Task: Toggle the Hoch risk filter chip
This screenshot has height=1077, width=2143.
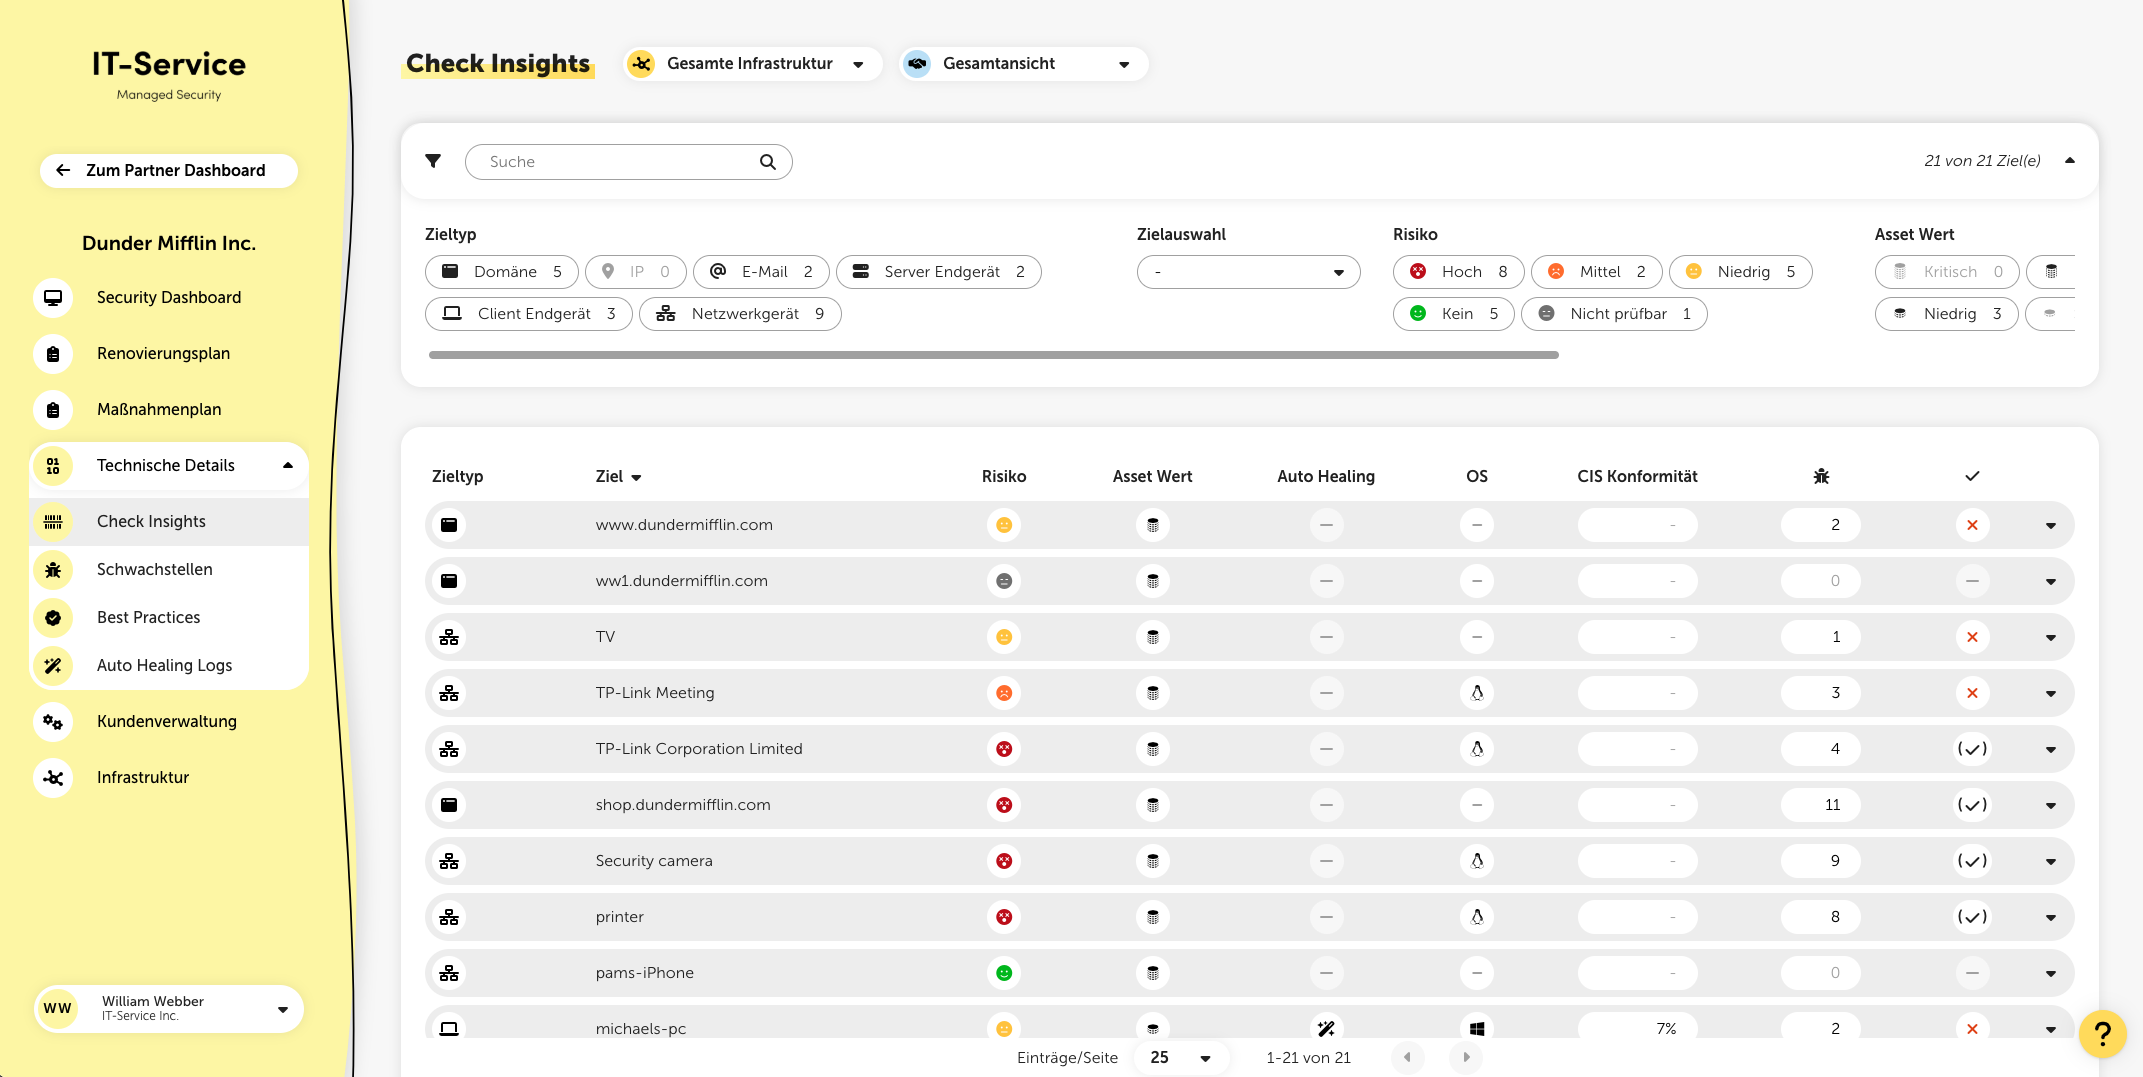Action: pyautogui.click(x=1458, y=272)
